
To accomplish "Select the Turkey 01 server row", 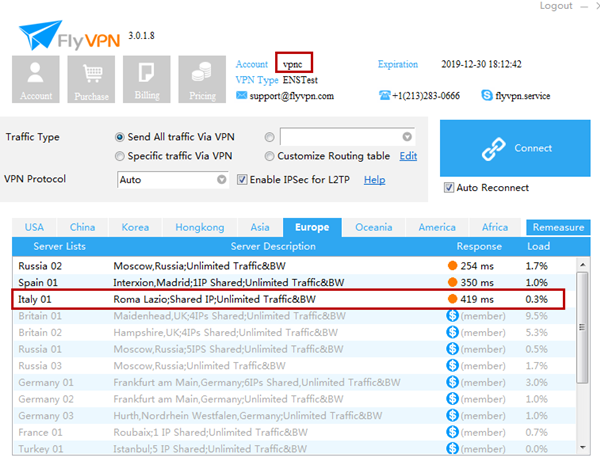I will coord(294,448).
